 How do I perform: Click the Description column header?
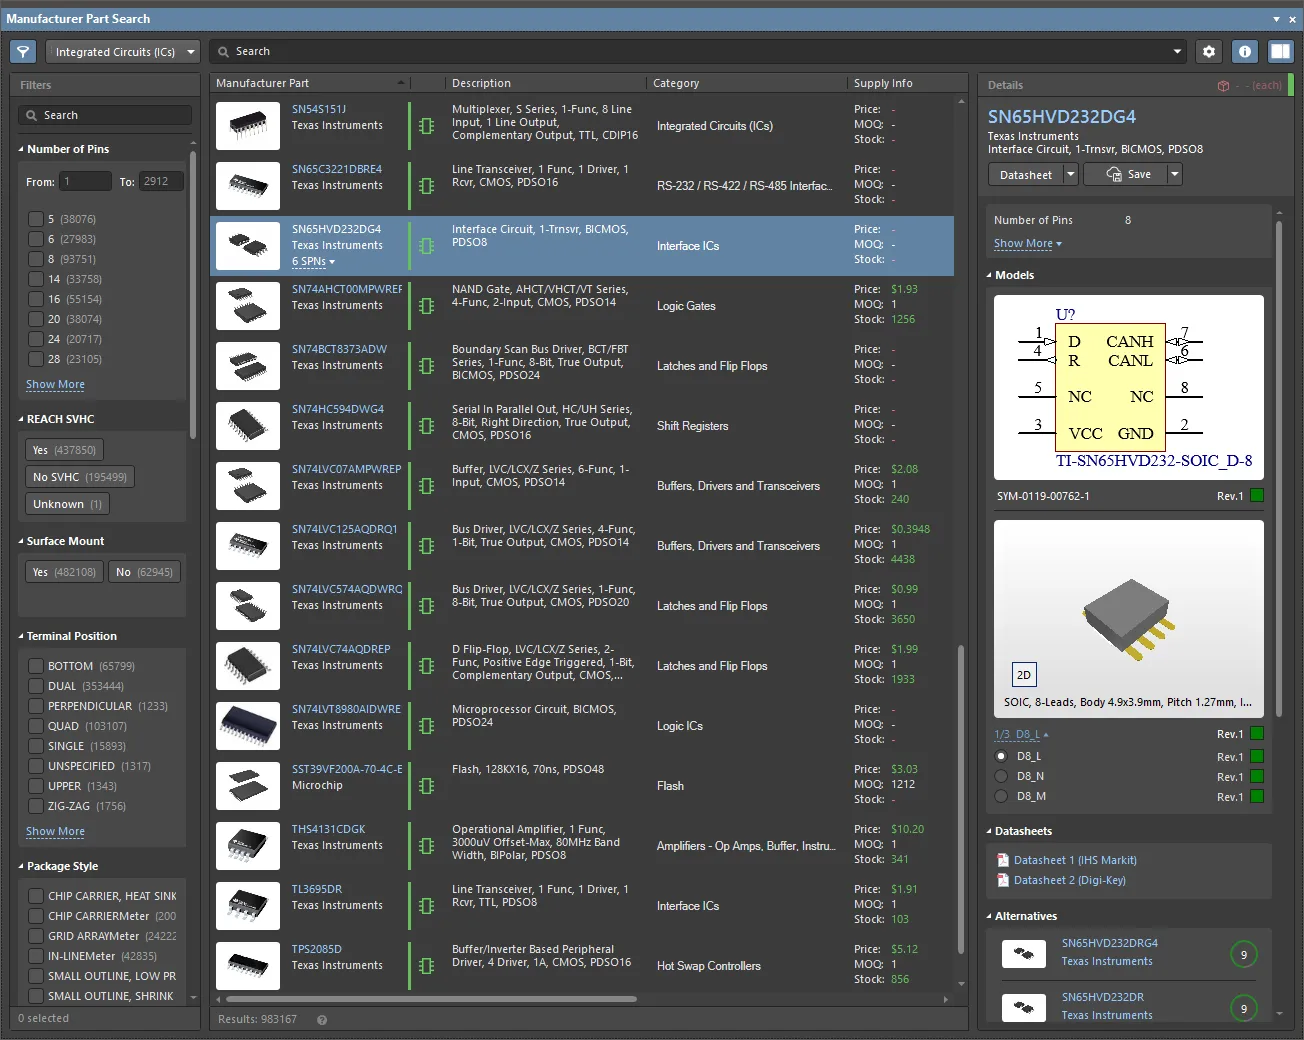[x=545, y=83]
